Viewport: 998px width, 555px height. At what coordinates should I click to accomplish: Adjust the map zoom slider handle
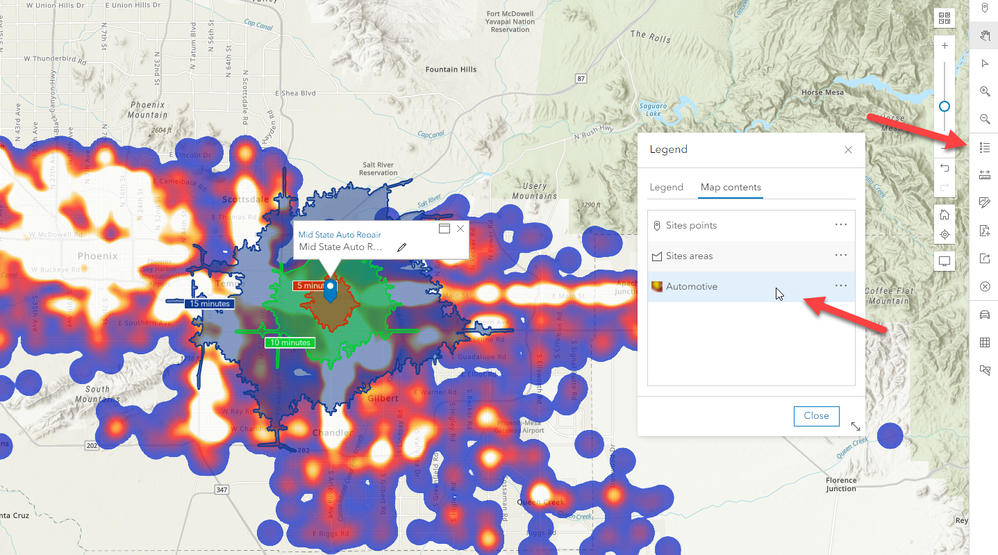(945, 106)
